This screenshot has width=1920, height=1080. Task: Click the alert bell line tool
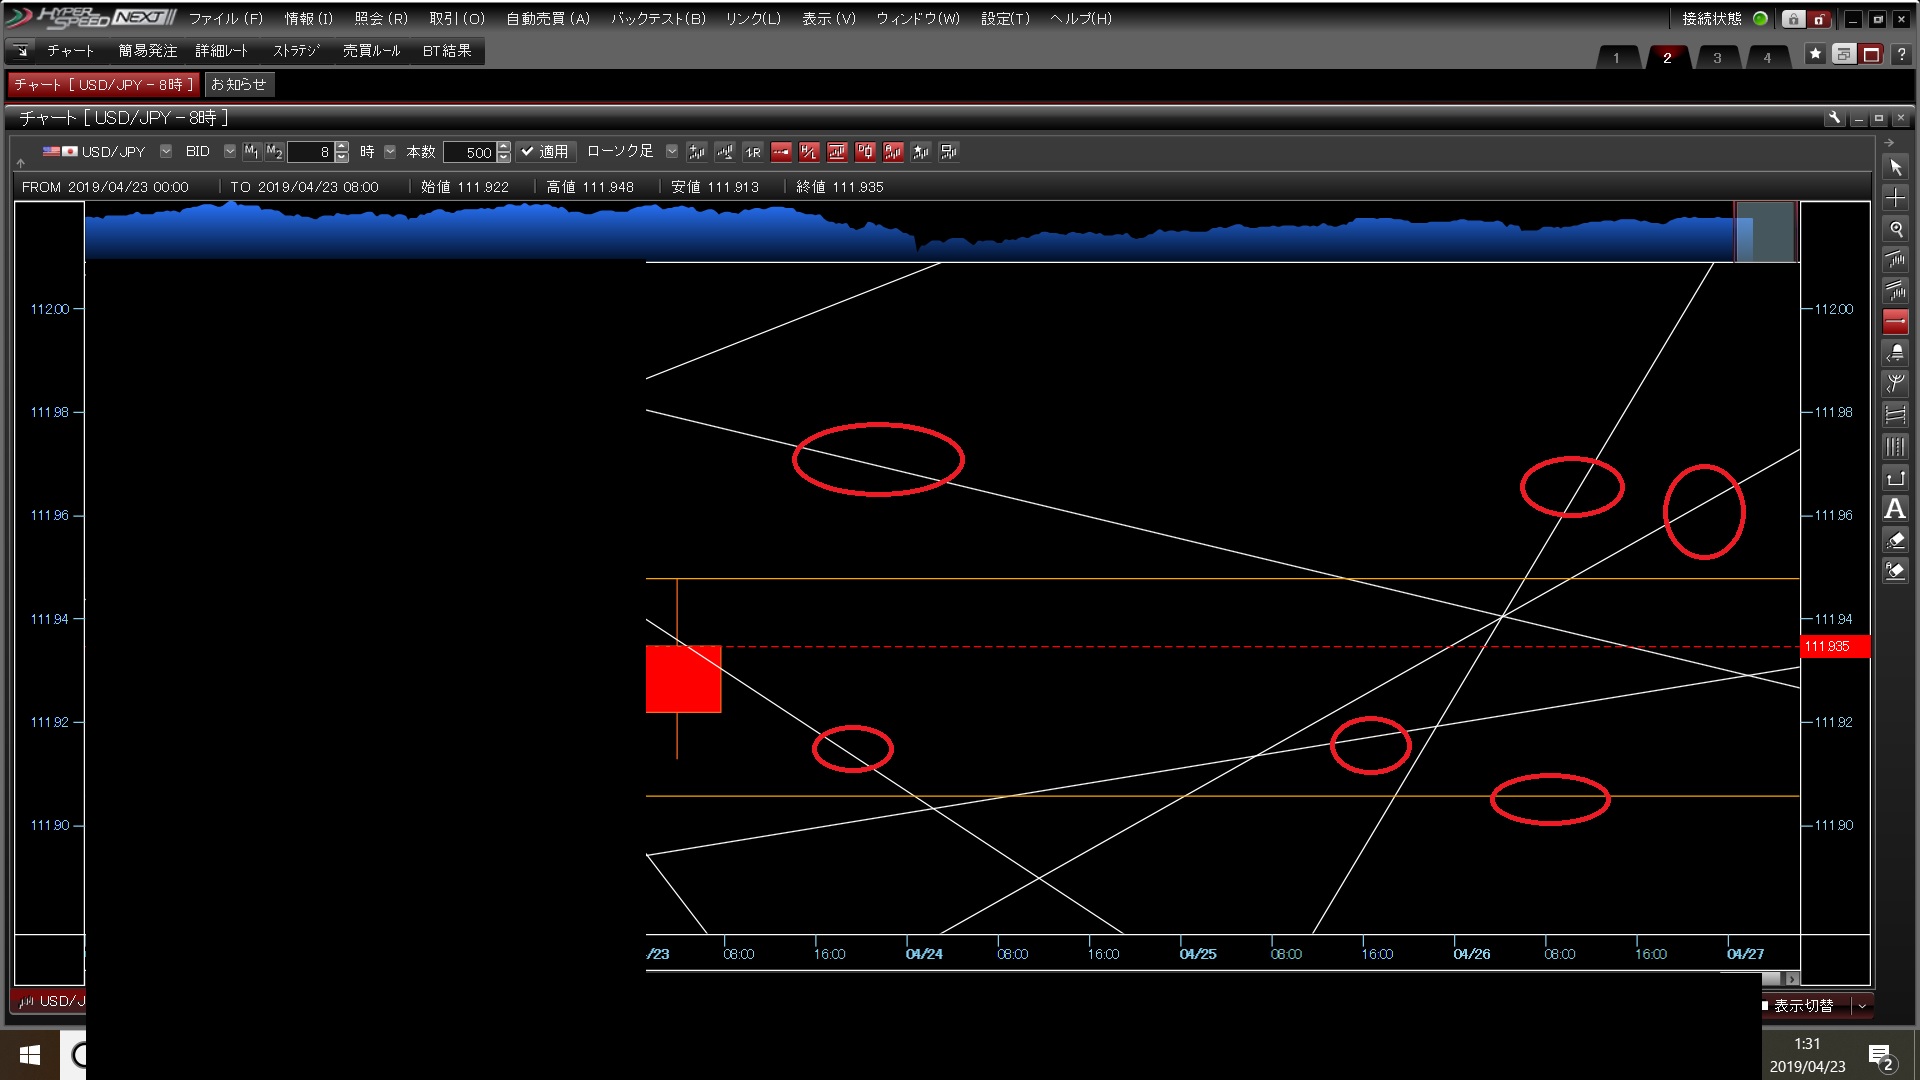coord(1895,353)
